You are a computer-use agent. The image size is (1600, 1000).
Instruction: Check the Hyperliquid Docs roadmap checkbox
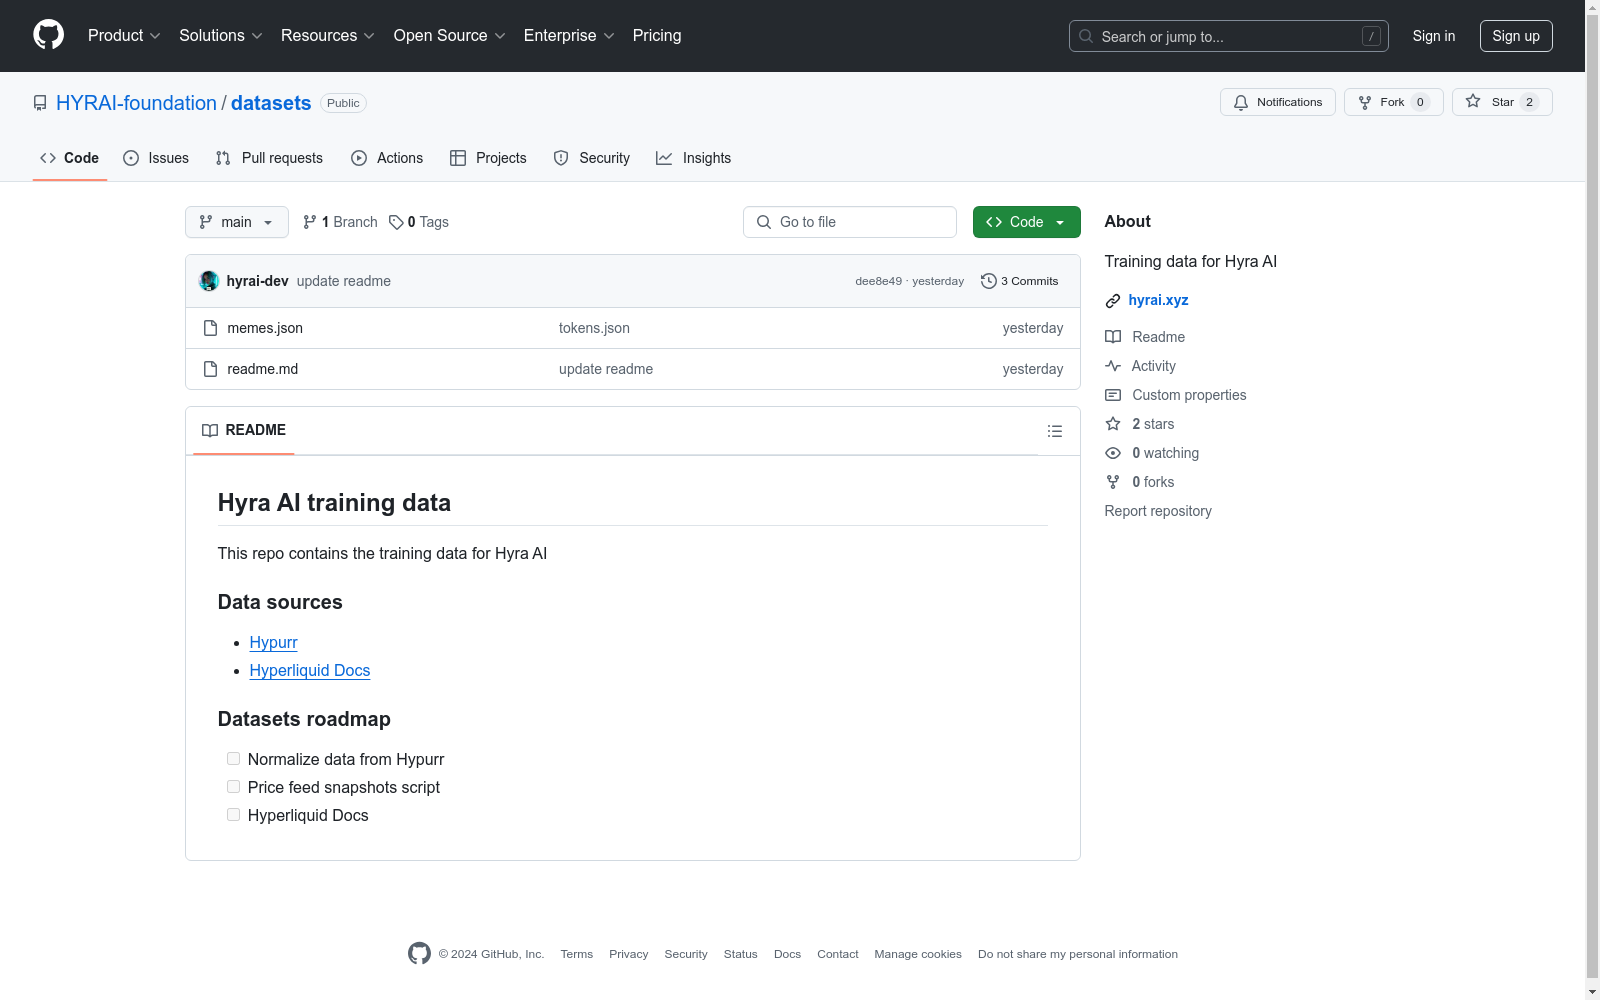(233, 815)
